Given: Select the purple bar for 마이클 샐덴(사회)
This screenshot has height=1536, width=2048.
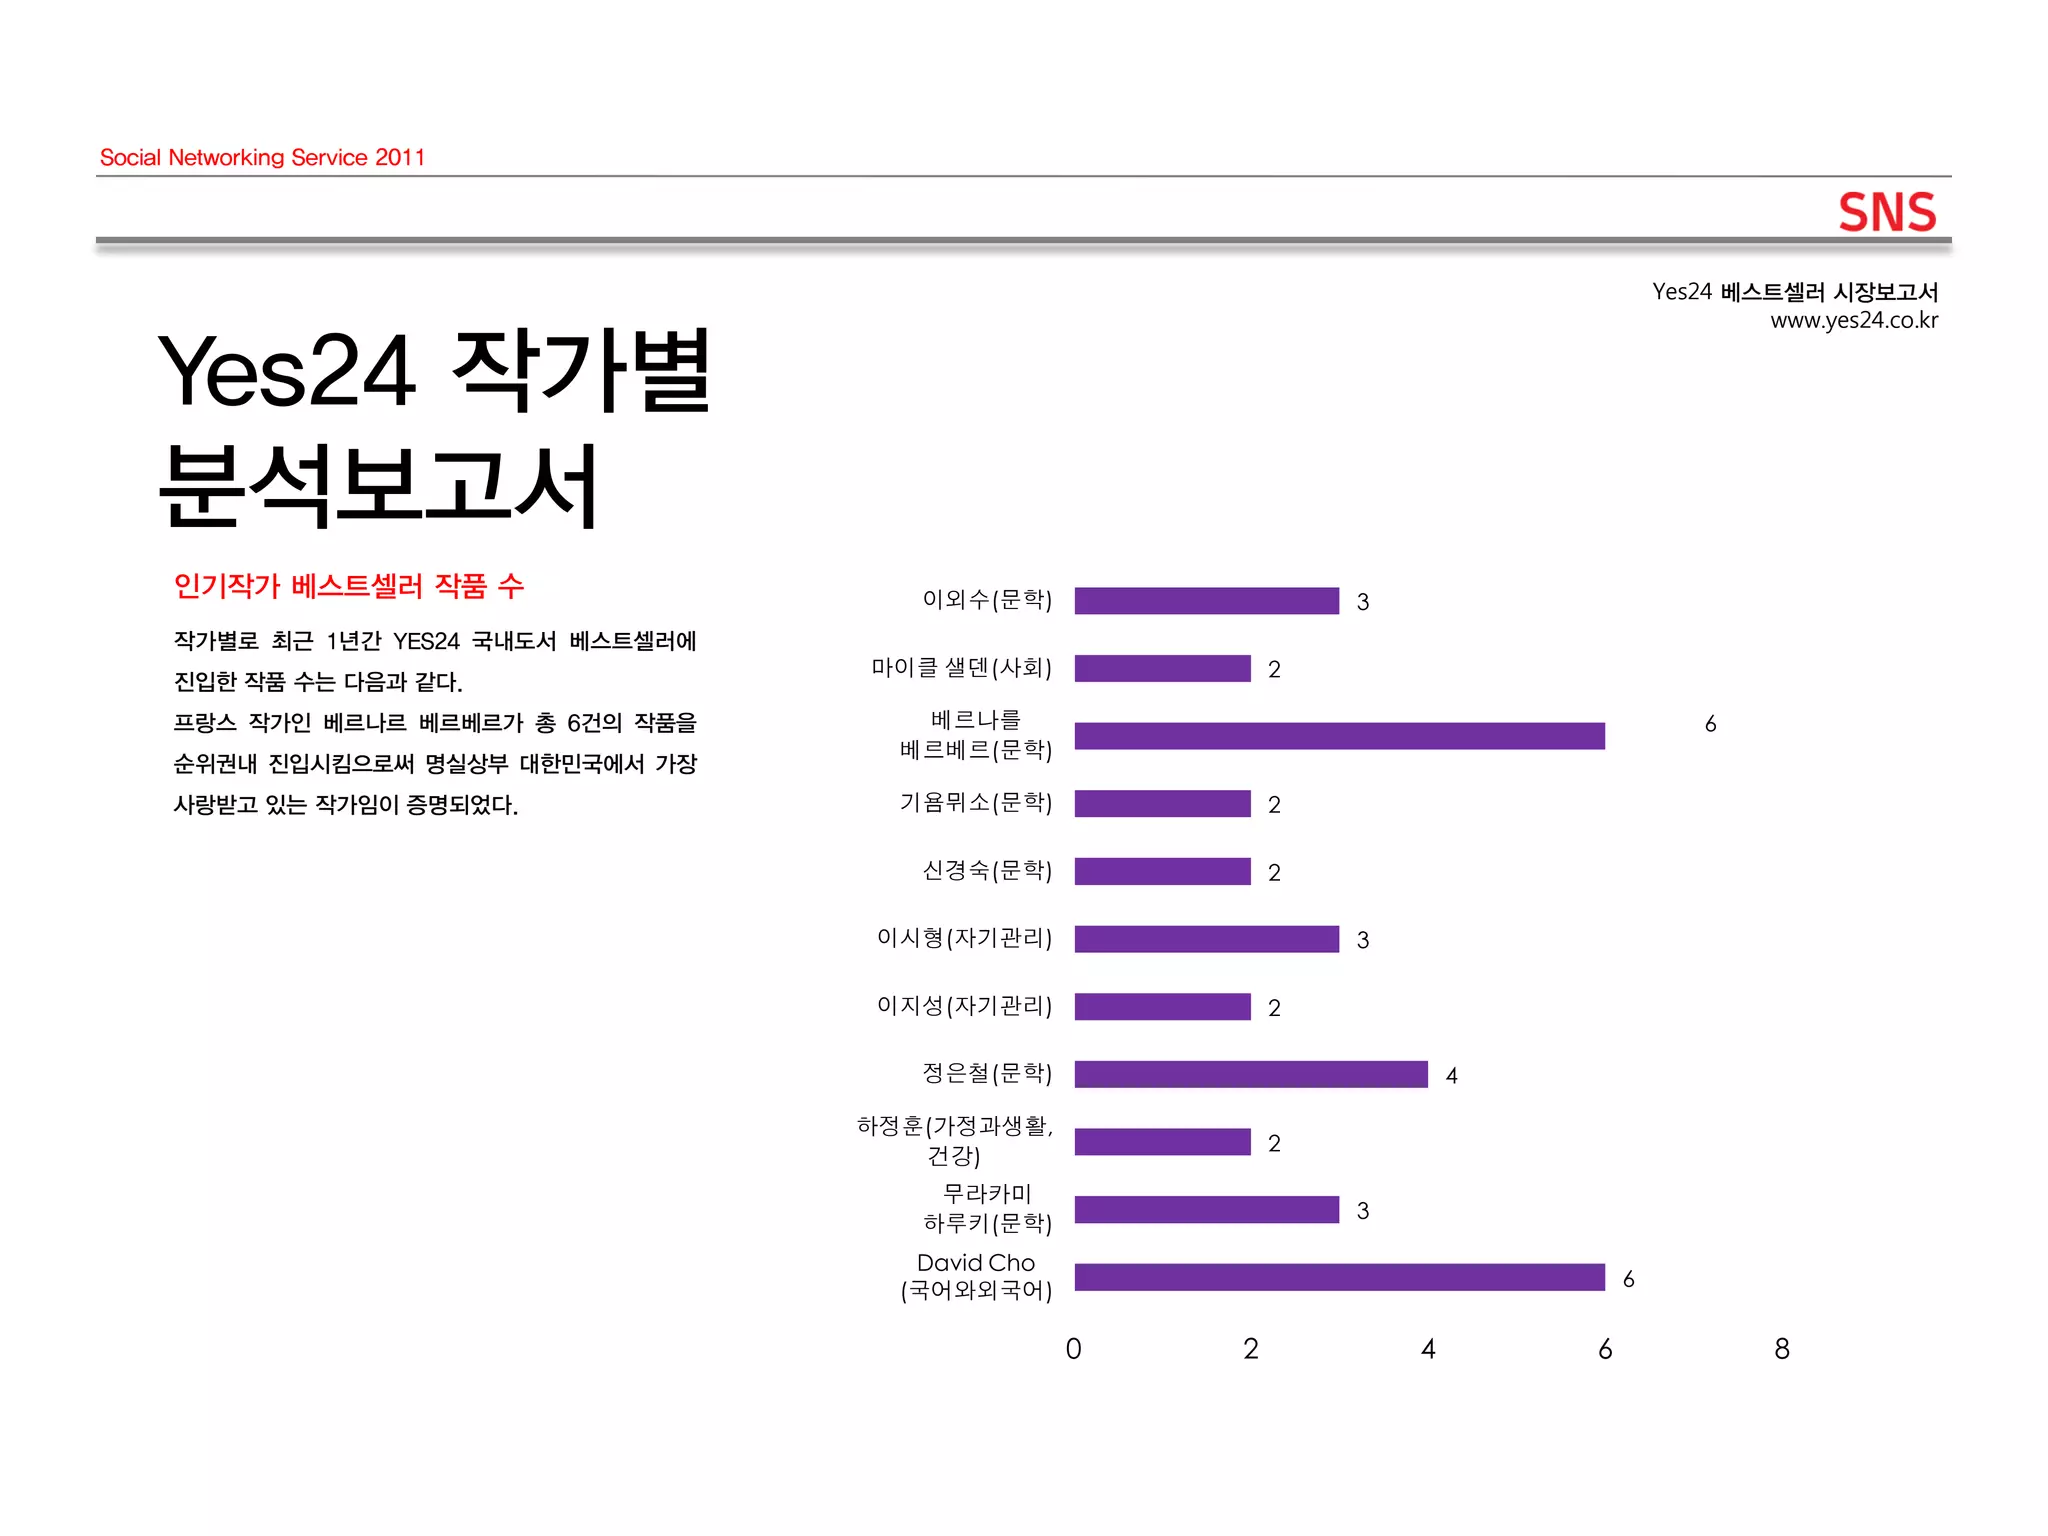Looking at the screenshot, I should [x=1163, y=669].
